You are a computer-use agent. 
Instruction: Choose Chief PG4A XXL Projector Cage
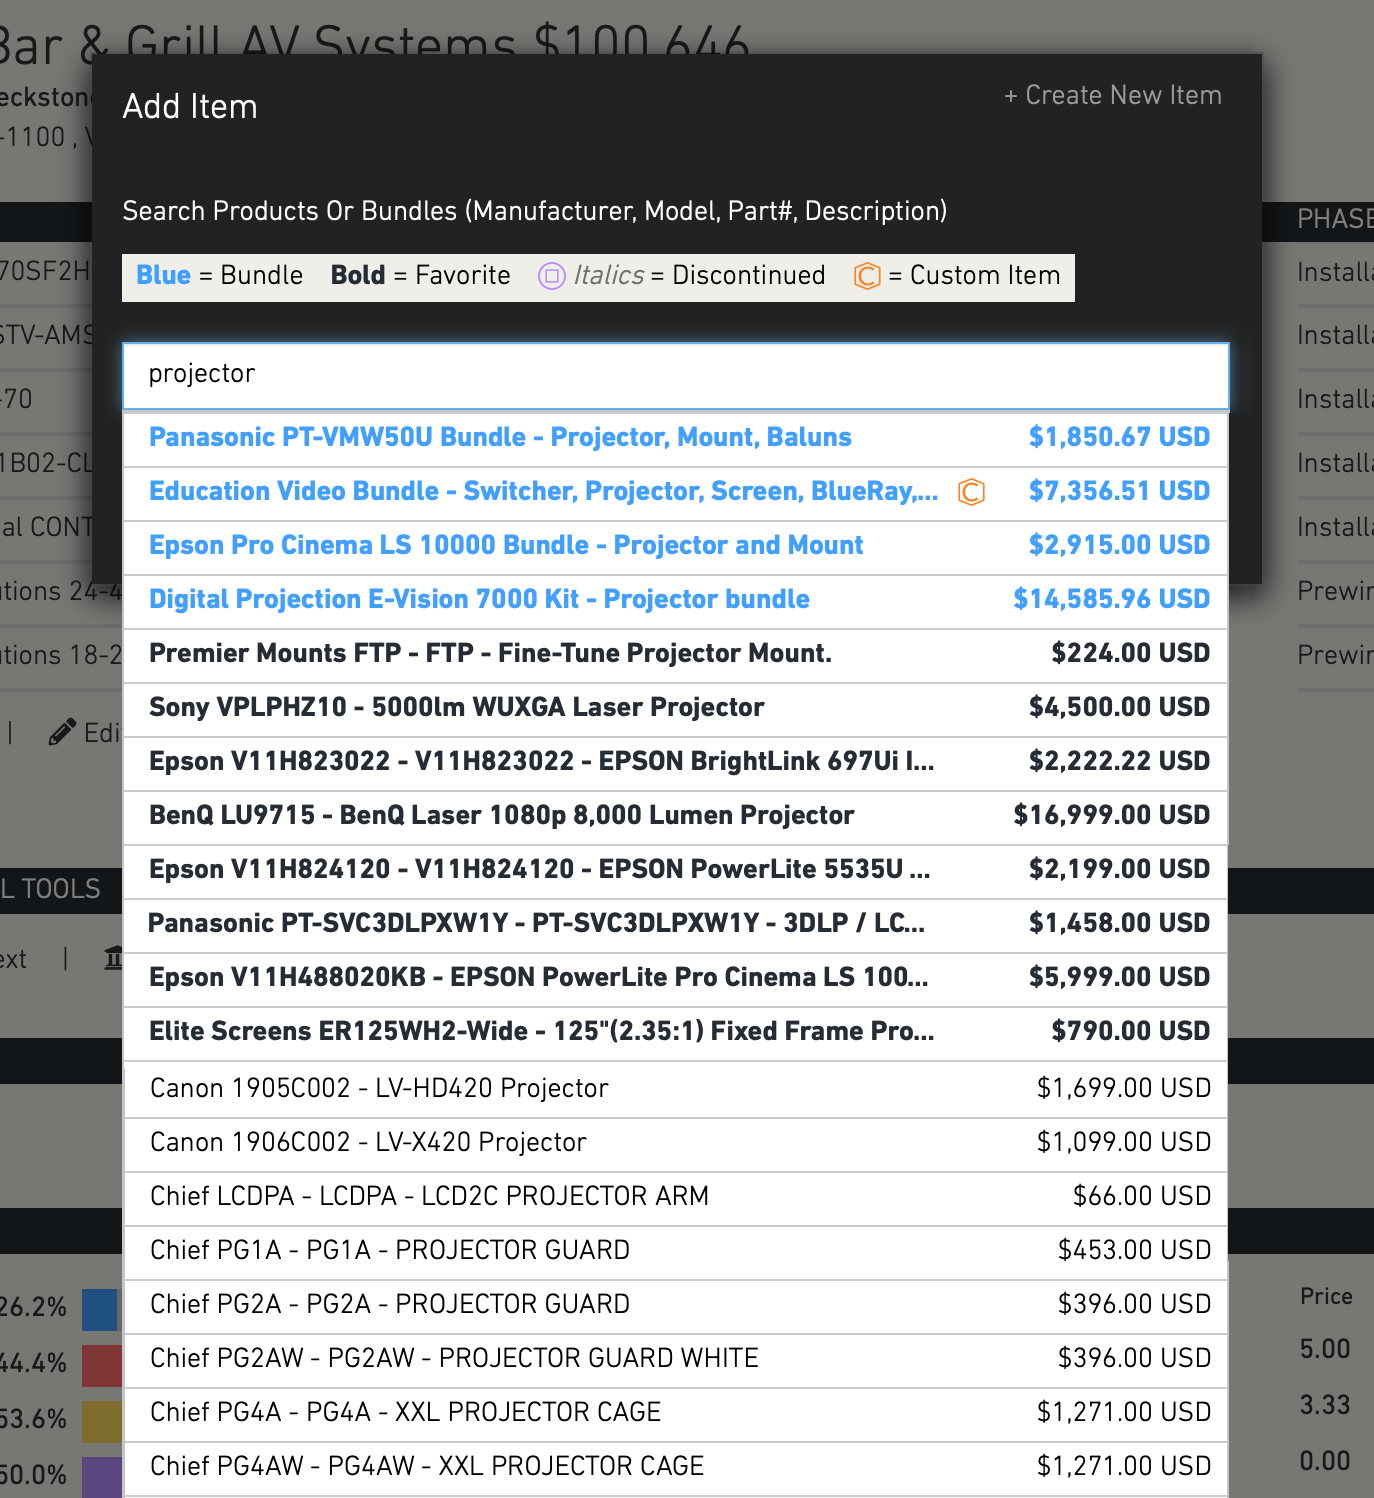pyautogui.click(x=675, y=1413)
